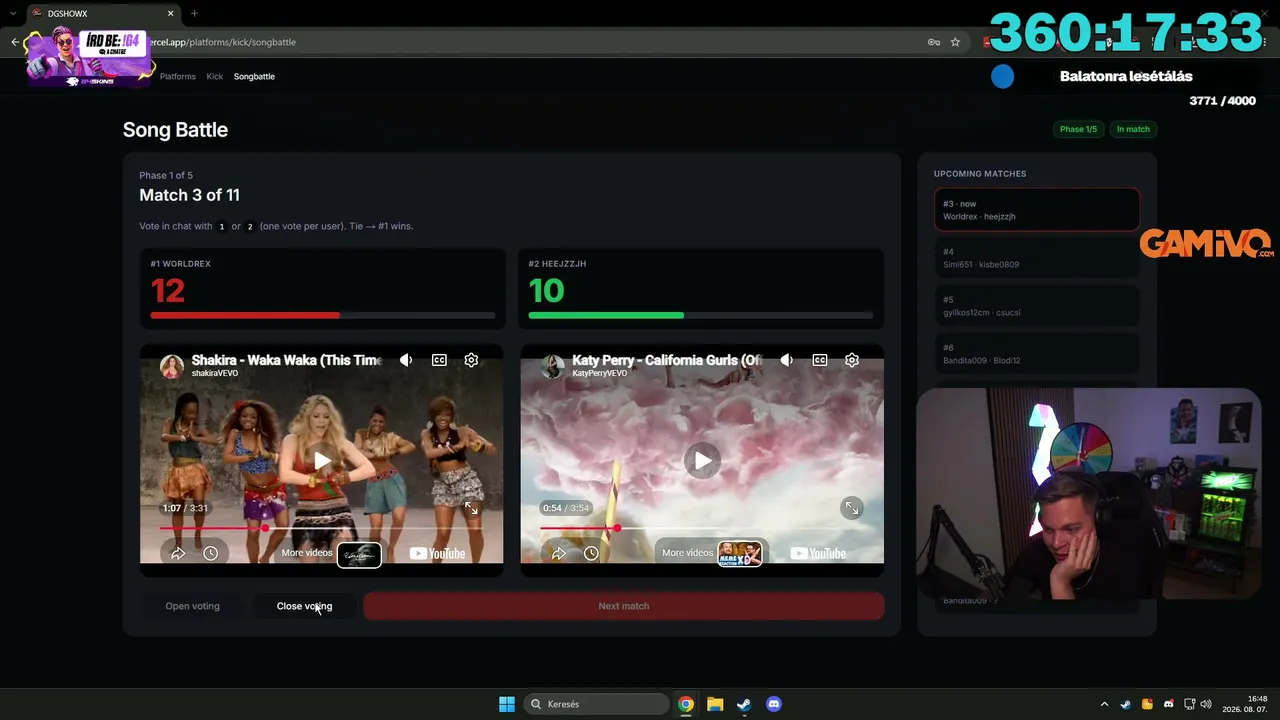1280x720 pixels.
Task: Select upcoming match #5 gyilkos12cm · csucsi
Action: (x=1037, y=306)
